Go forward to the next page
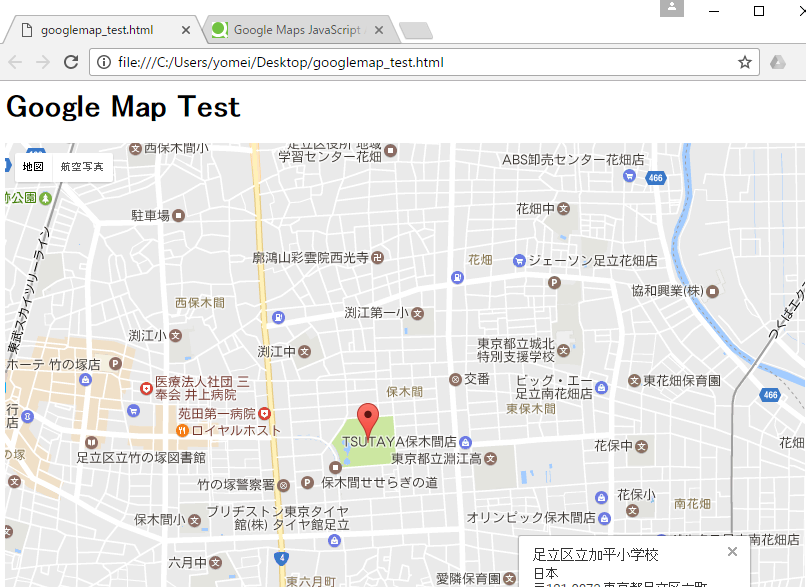 coord(43,62)
